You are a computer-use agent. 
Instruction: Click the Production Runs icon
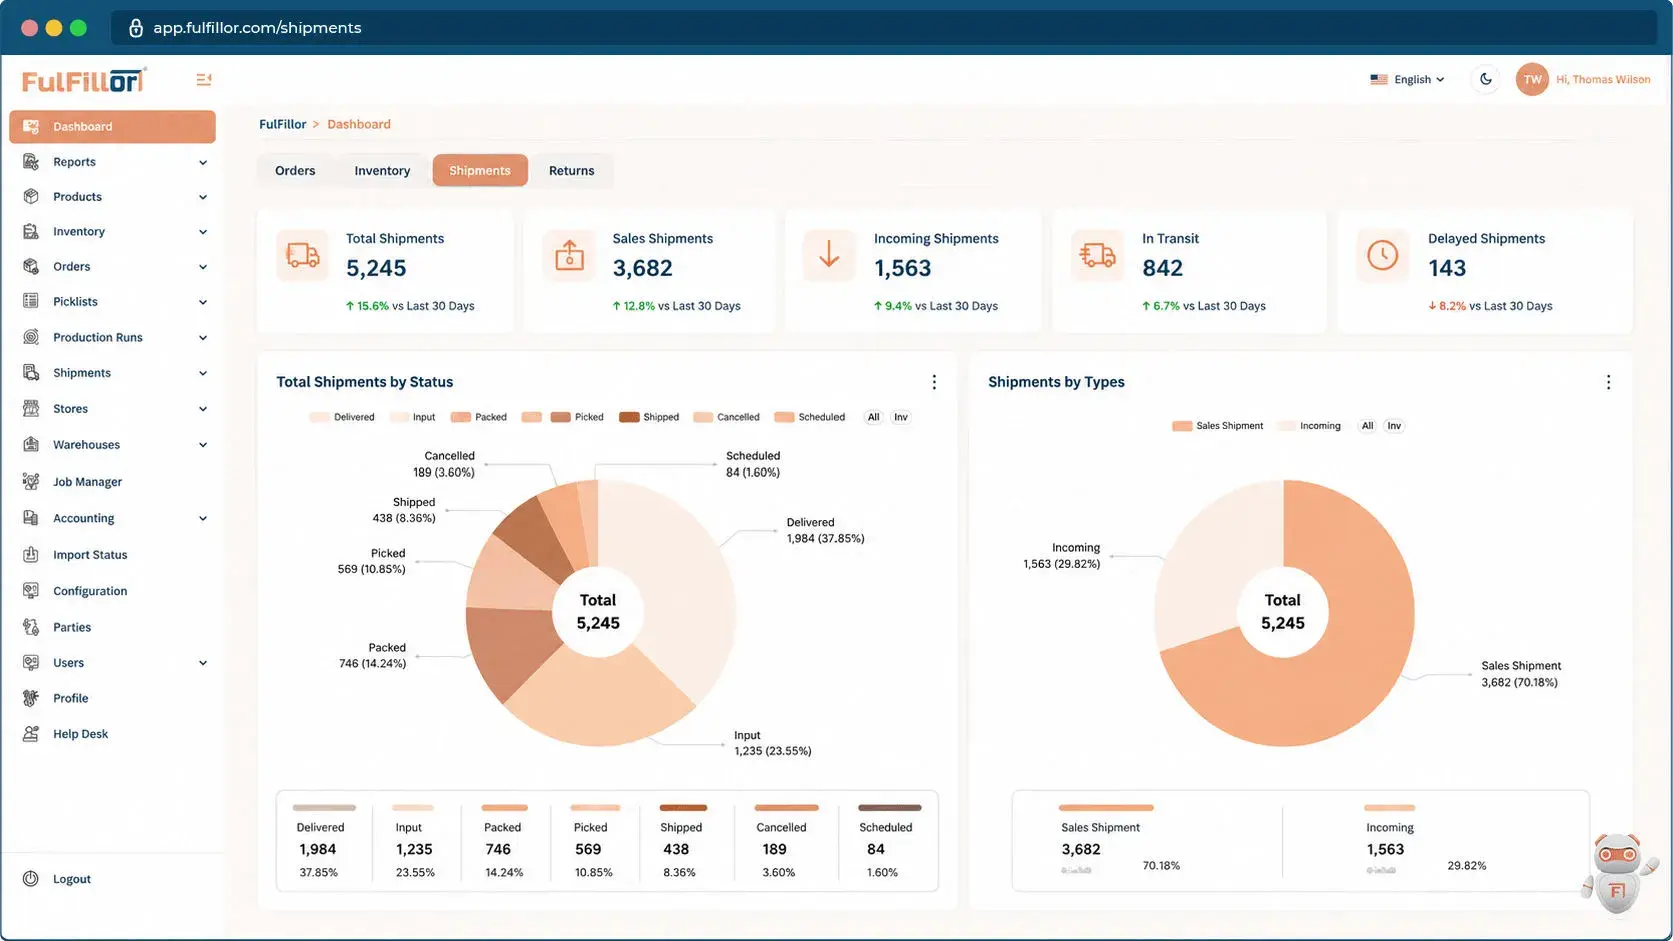31,338
